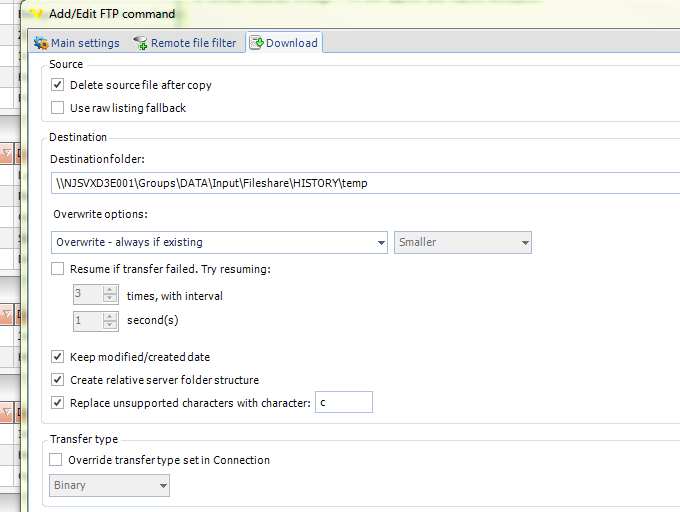The image size is (680, 512).
Task: Switch to the Main settings tab
Action: pyautogui.click(x=84, y=43)
